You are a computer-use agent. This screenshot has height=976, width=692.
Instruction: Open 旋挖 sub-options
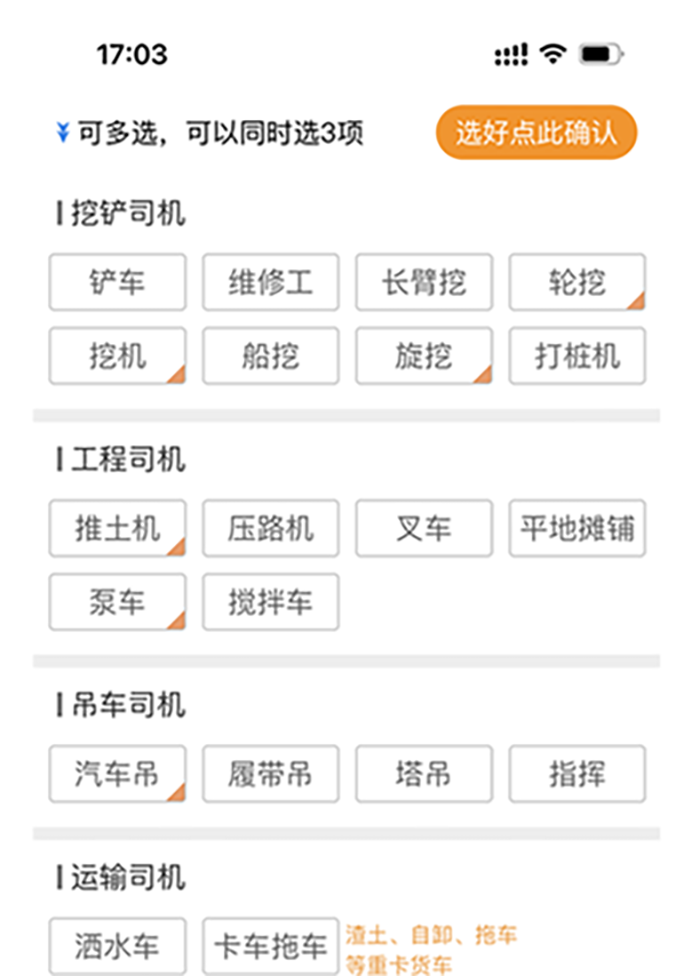(424, 356)
